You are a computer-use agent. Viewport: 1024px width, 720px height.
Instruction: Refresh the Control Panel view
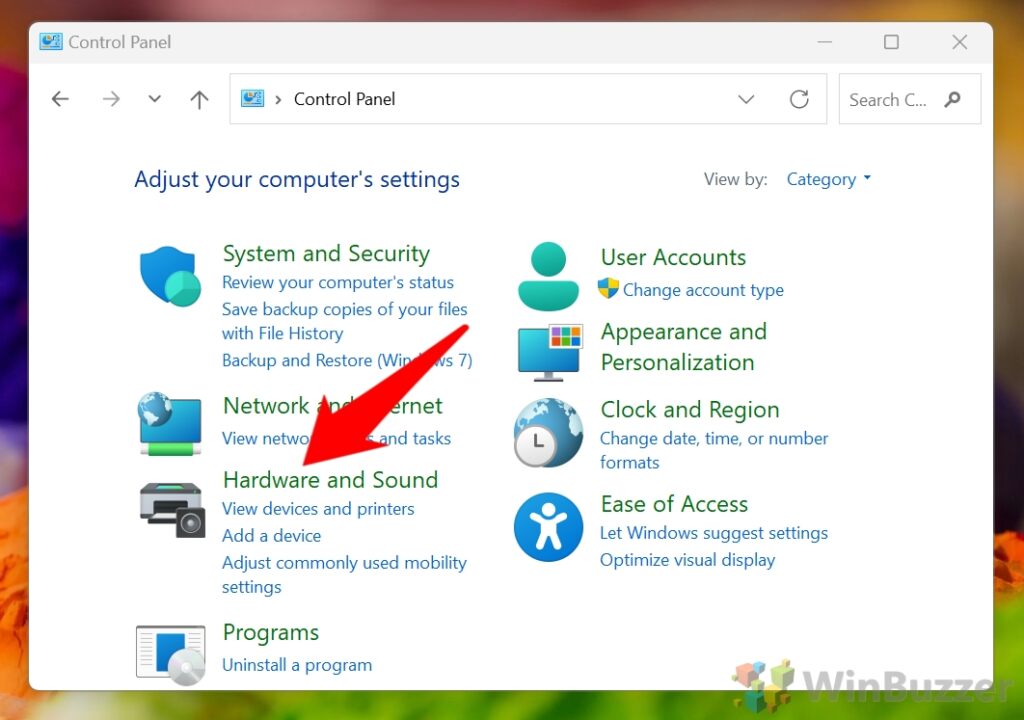pyautogui.click(x=799, y=98)
